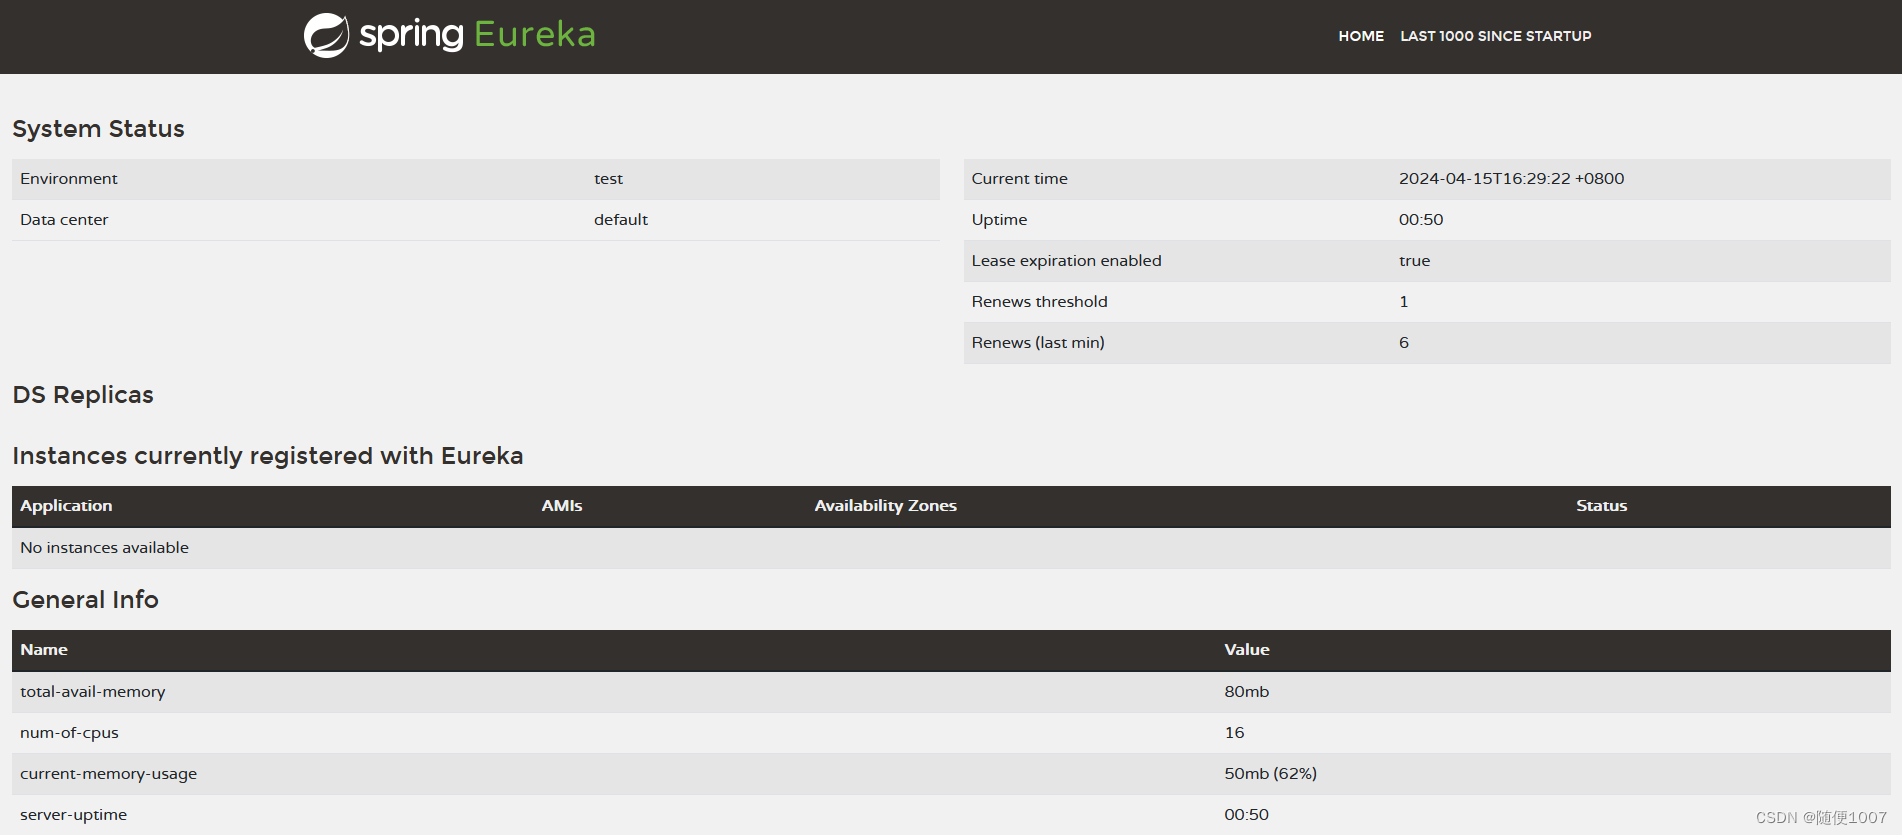
Task: Select the DS Replicas heading
Action: 83,395
